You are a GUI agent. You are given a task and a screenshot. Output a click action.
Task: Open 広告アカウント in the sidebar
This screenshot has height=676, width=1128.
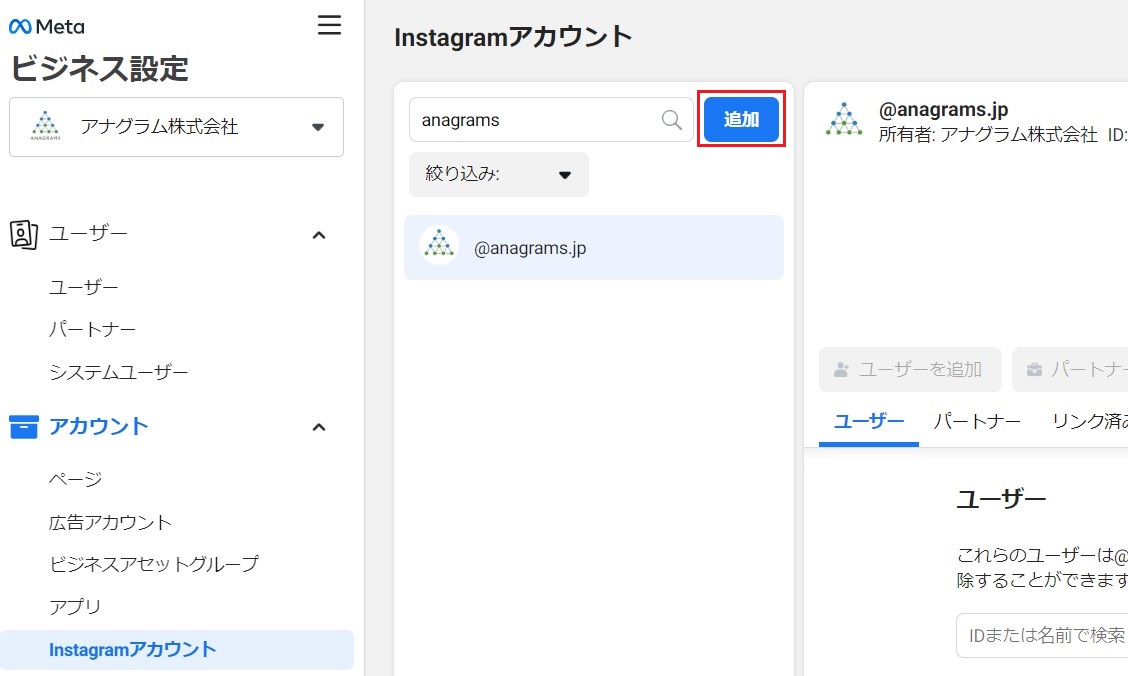pos(110,522)
